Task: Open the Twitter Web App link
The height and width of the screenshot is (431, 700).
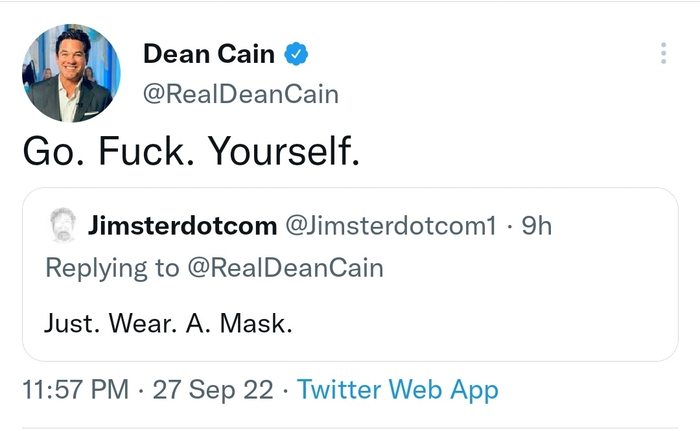Action: click(397, 389)
